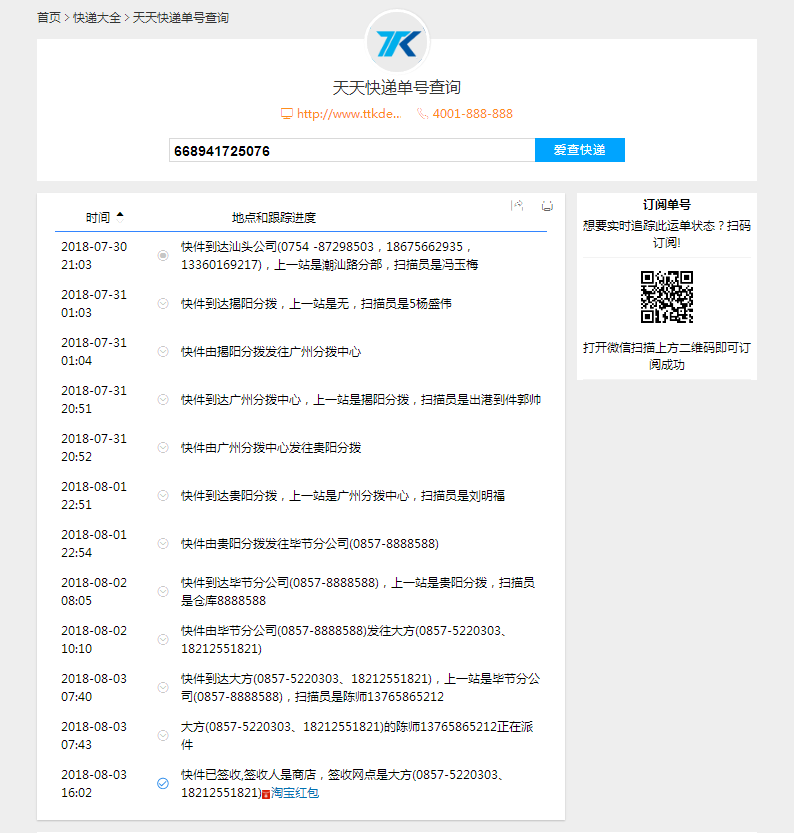
Task: Click the 天天快递单号查询 page title
Action: 397,88
